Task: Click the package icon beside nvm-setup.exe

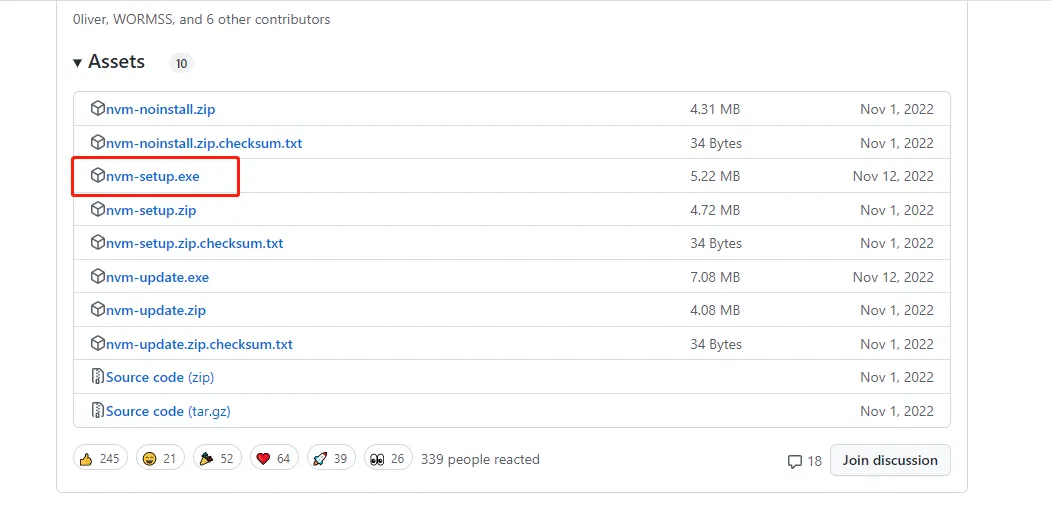Action: [98, 176]
